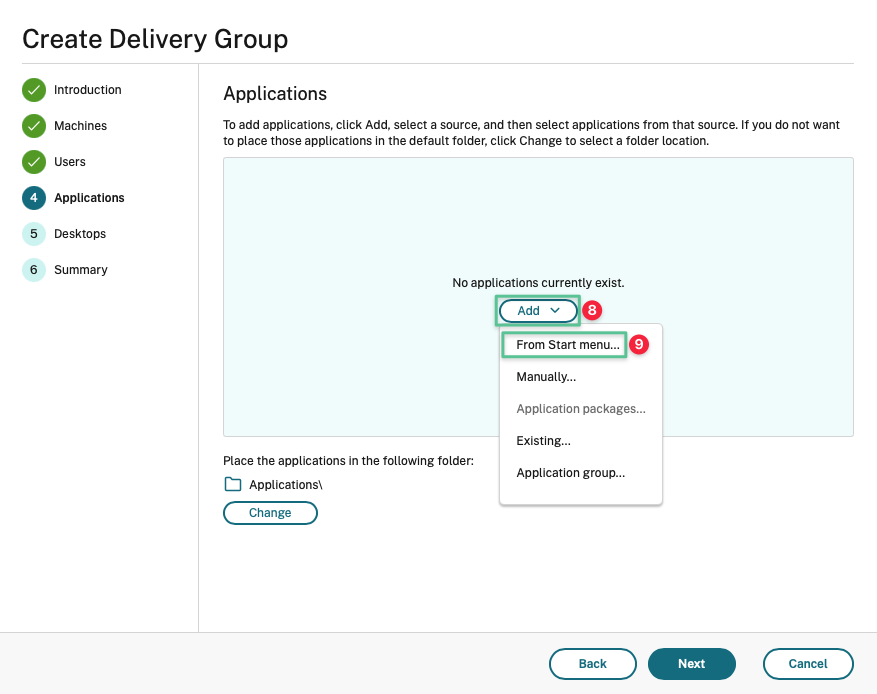Open the Summary wizard step
877x694 pixels.
pos(81,270)
